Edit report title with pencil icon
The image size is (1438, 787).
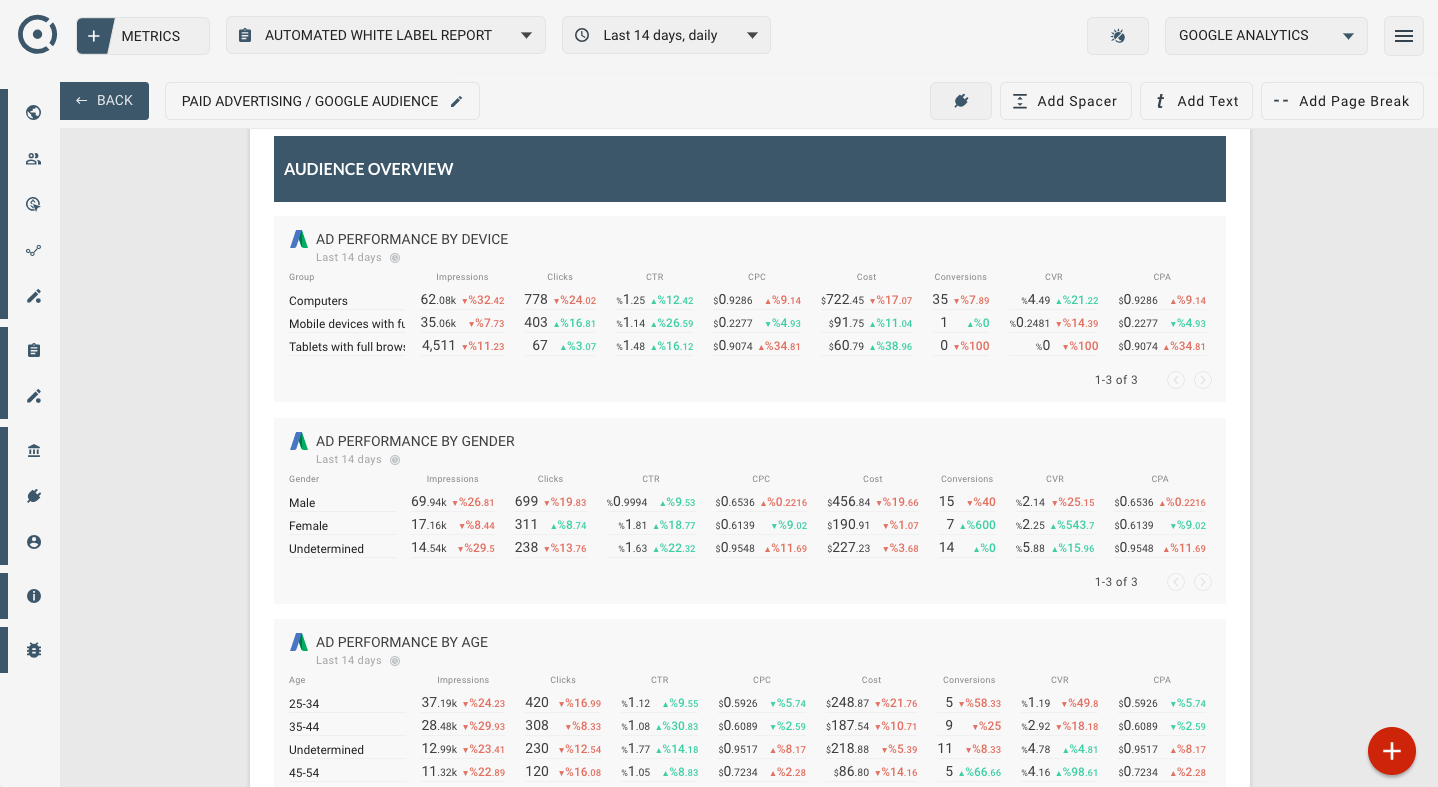457,101
